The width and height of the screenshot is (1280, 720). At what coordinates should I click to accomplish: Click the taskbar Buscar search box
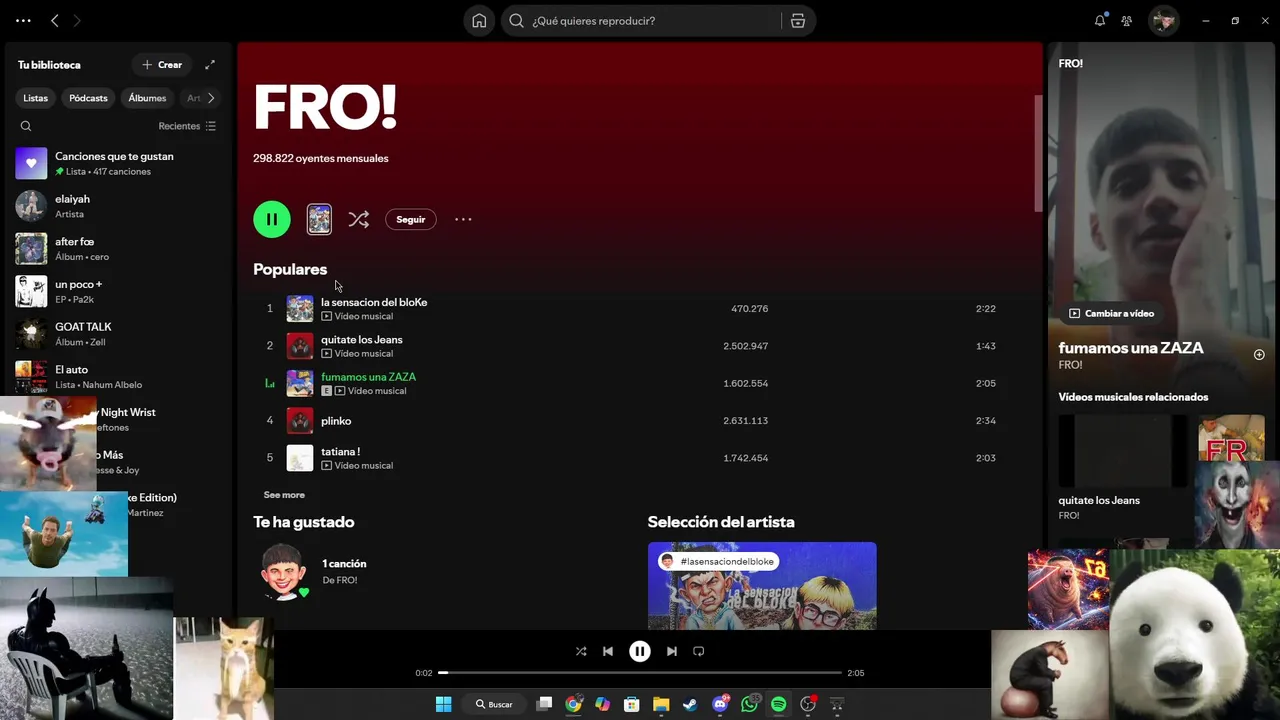click(x=495, y=704)
